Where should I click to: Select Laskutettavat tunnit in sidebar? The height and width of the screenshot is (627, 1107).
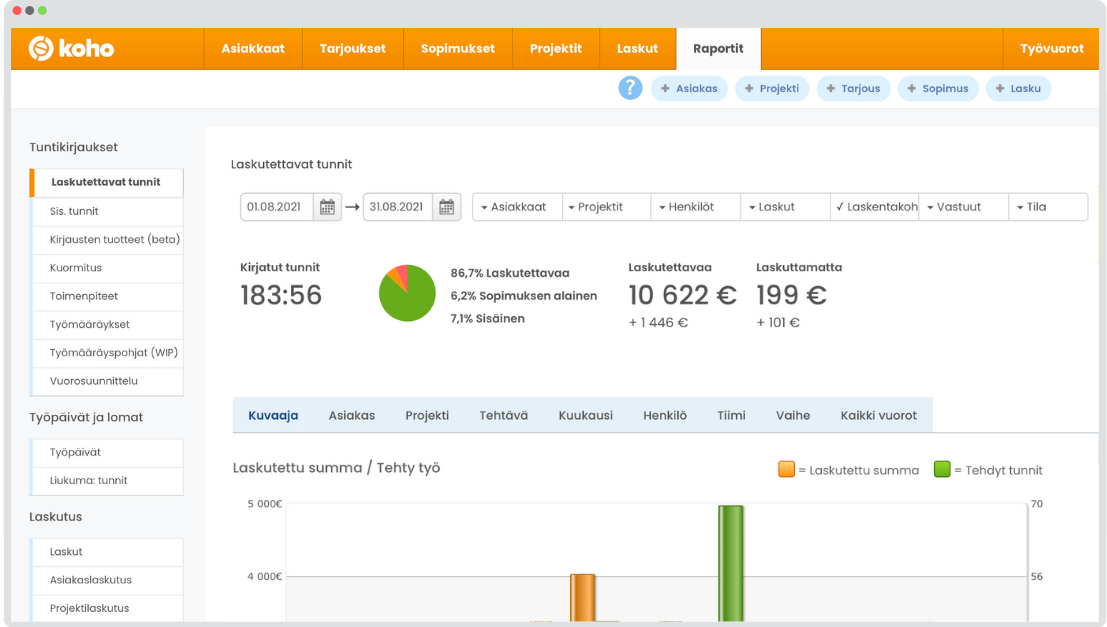pyautogui.click(x=107, y=182)
